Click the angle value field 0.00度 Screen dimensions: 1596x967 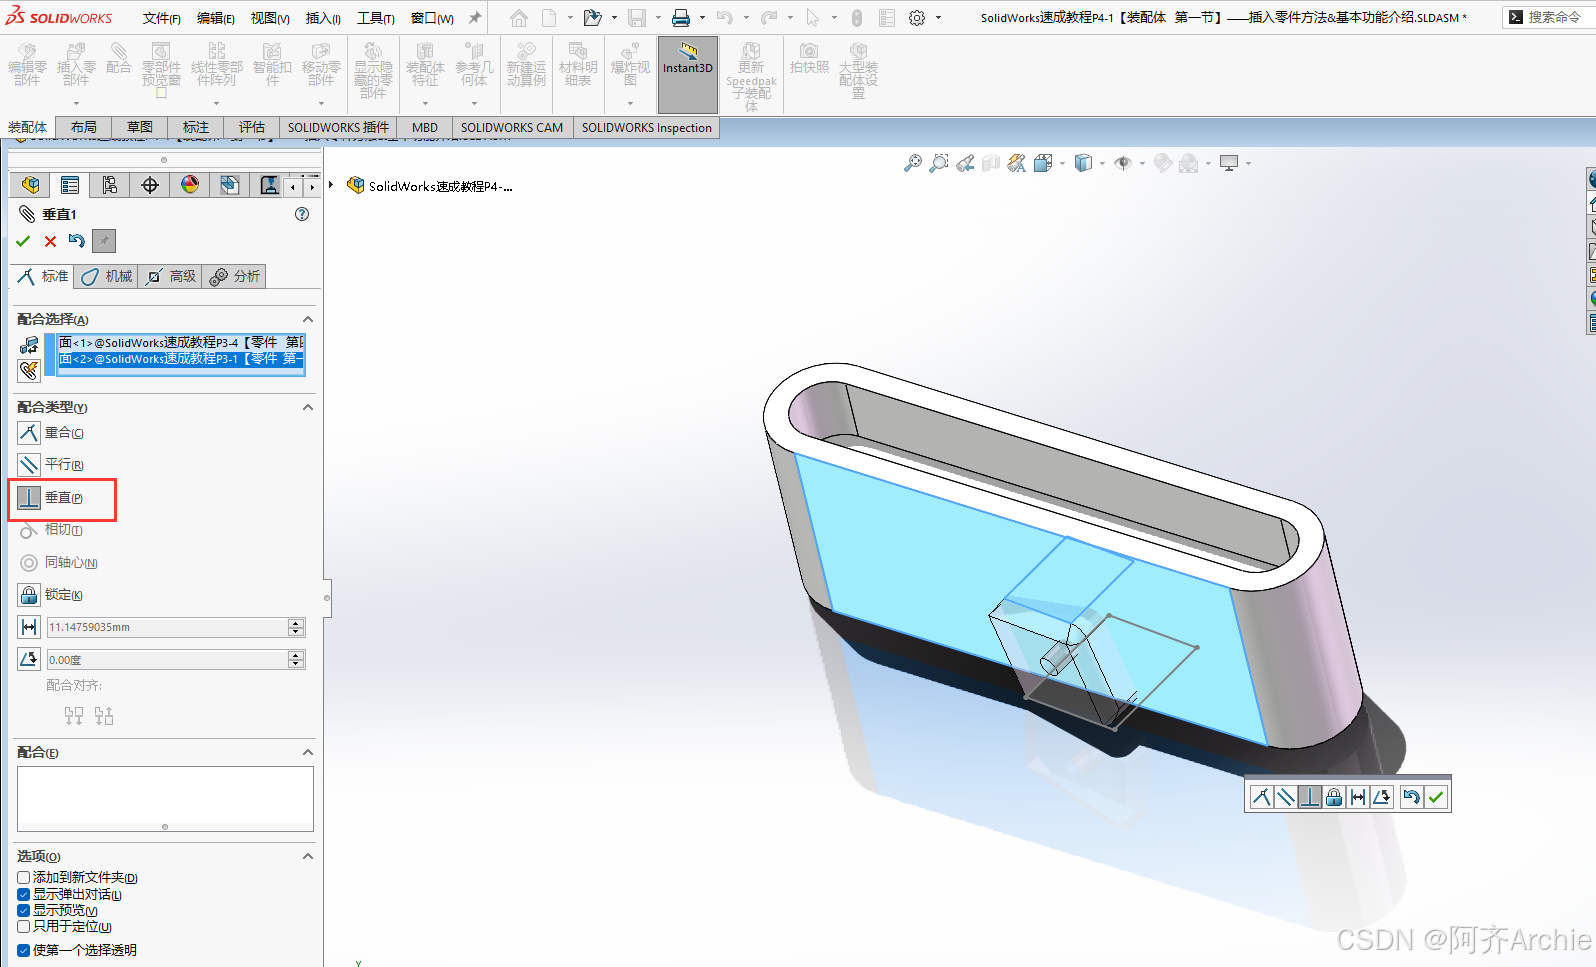167,659
